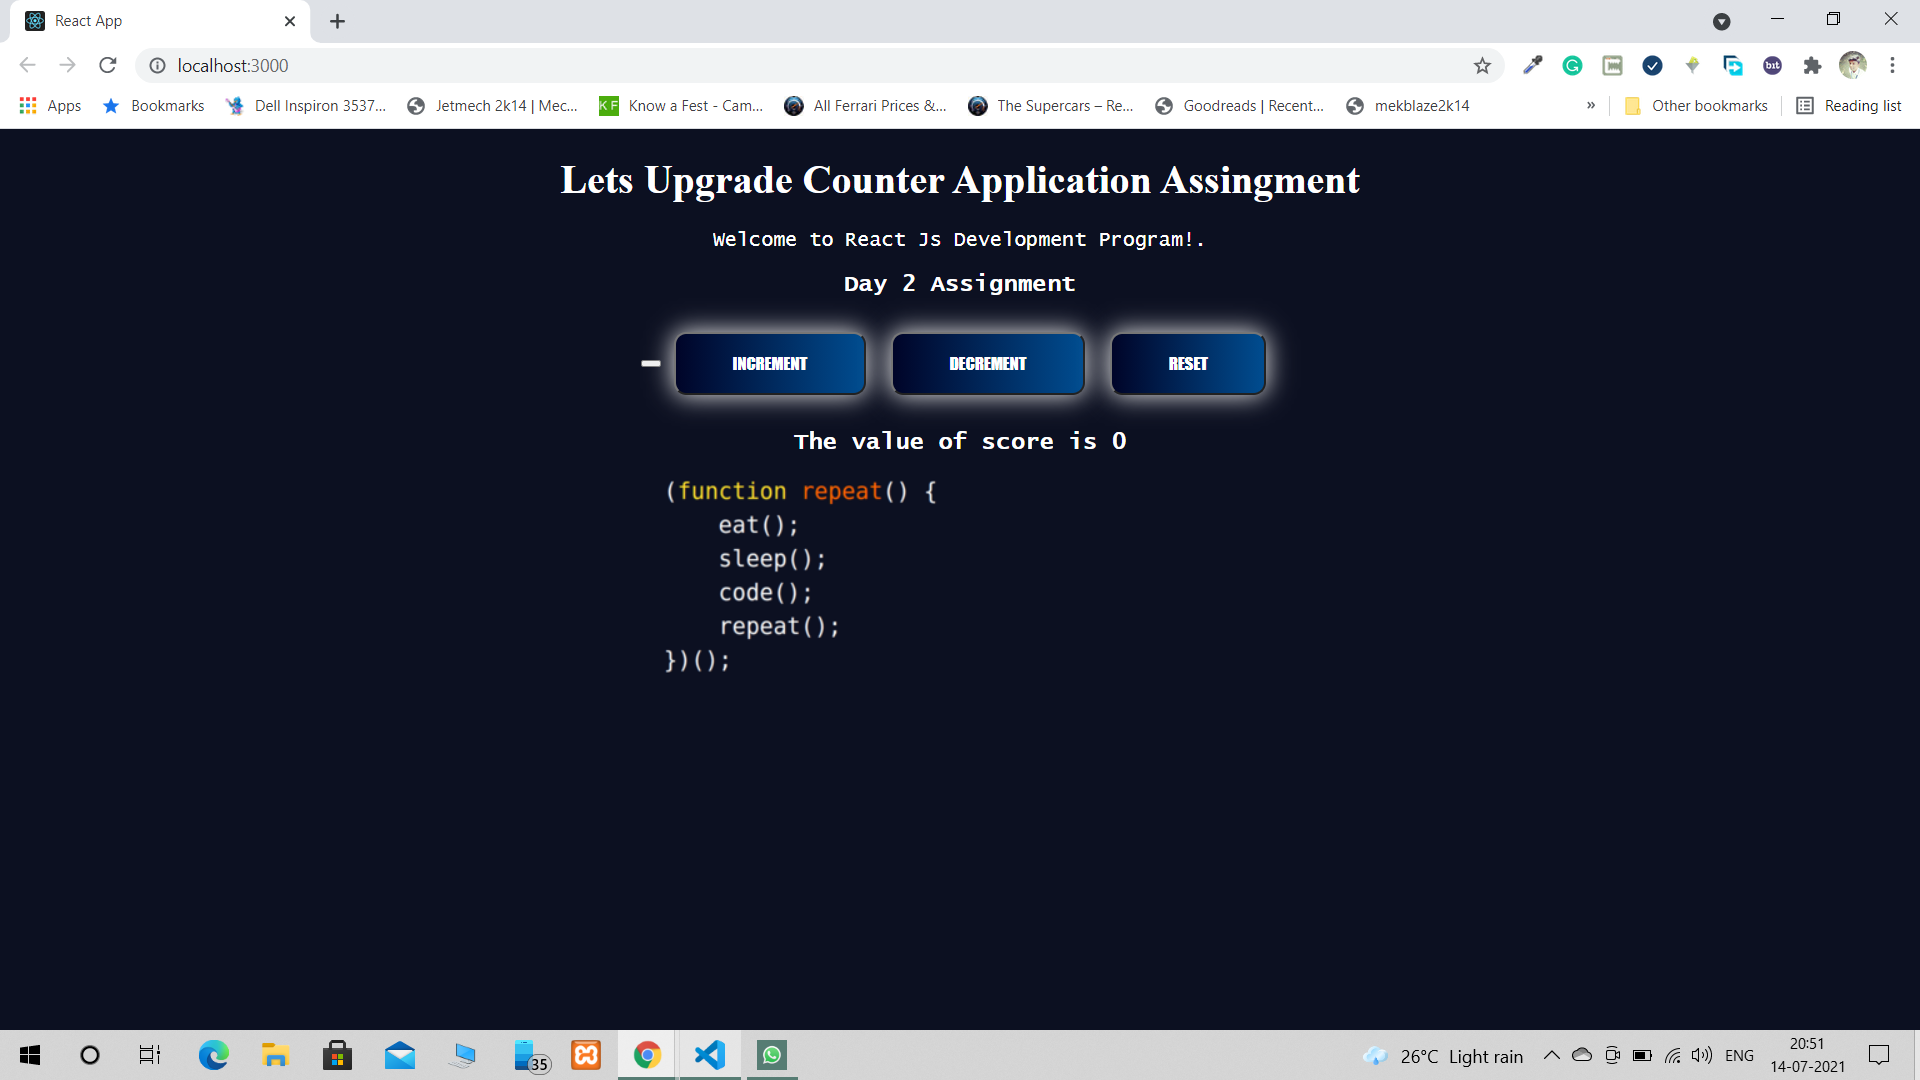Viewport: 1920px width, 1080px height.
Task: Switch to the React App tab
Action: (x=150, y=20)
